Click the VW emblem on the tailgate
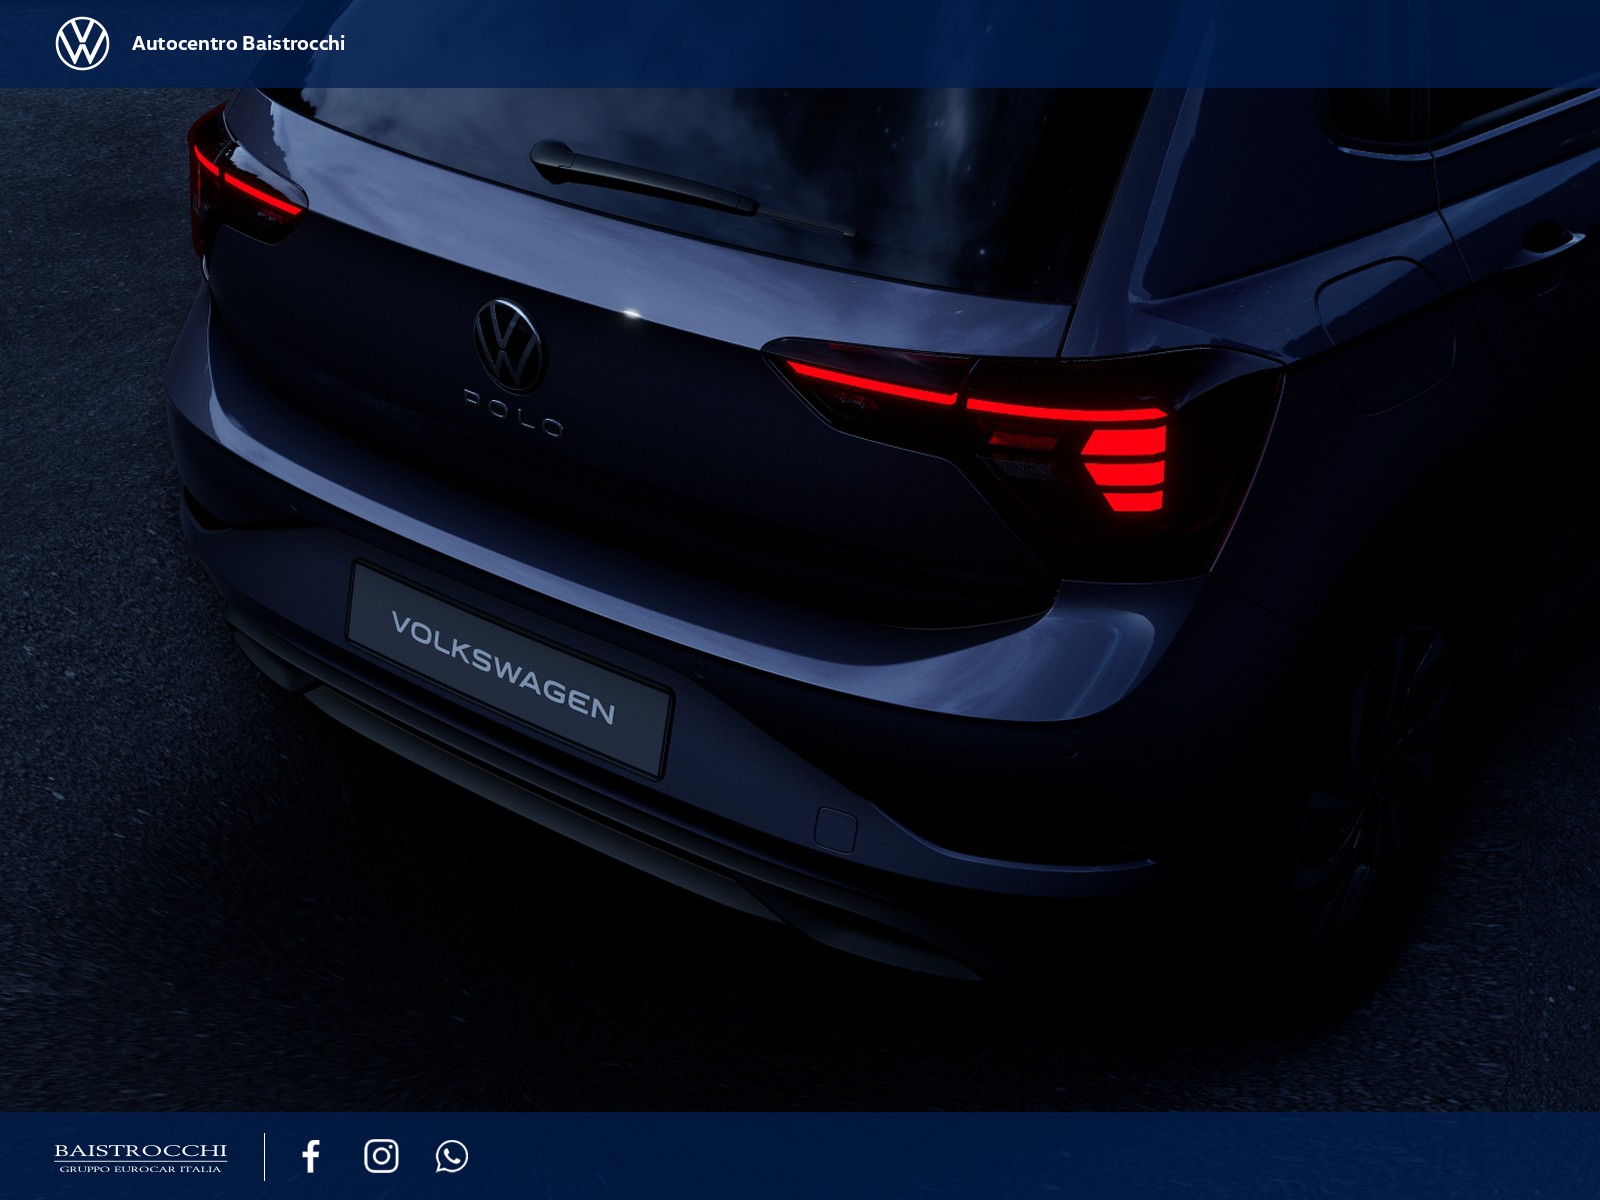 (509, 345)
